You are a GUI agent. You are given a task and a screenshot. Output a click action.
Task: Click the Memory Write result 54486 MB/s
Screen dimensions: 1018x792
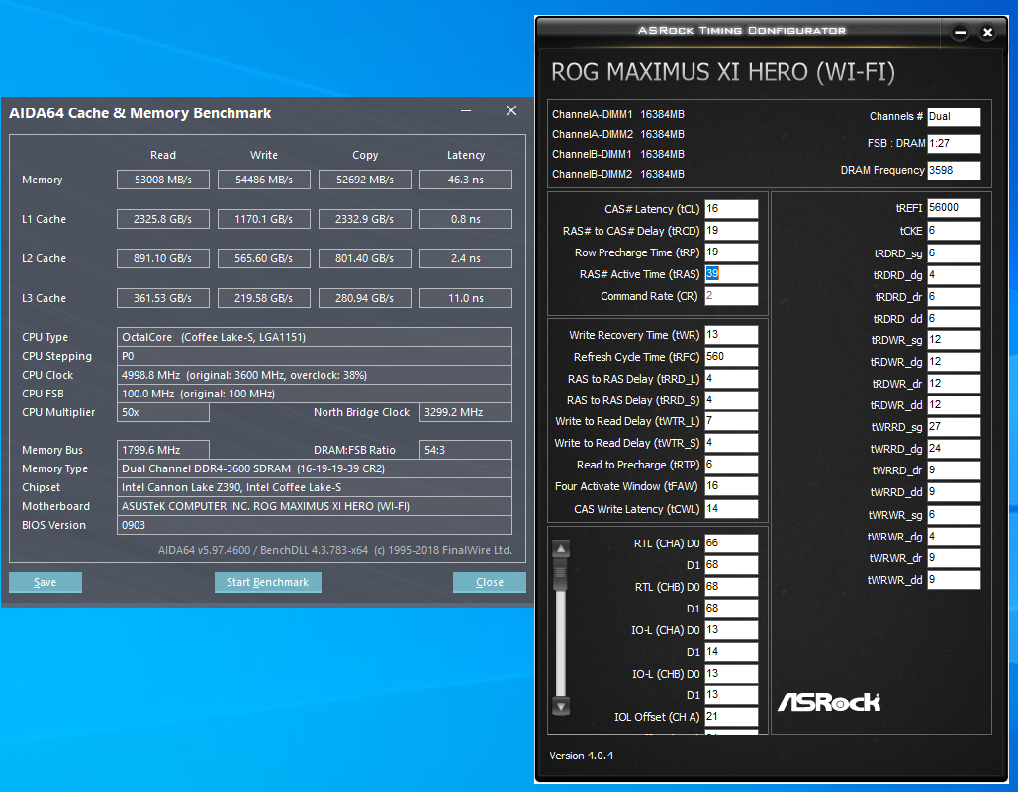pyautogui.click(x=264, y=179)
